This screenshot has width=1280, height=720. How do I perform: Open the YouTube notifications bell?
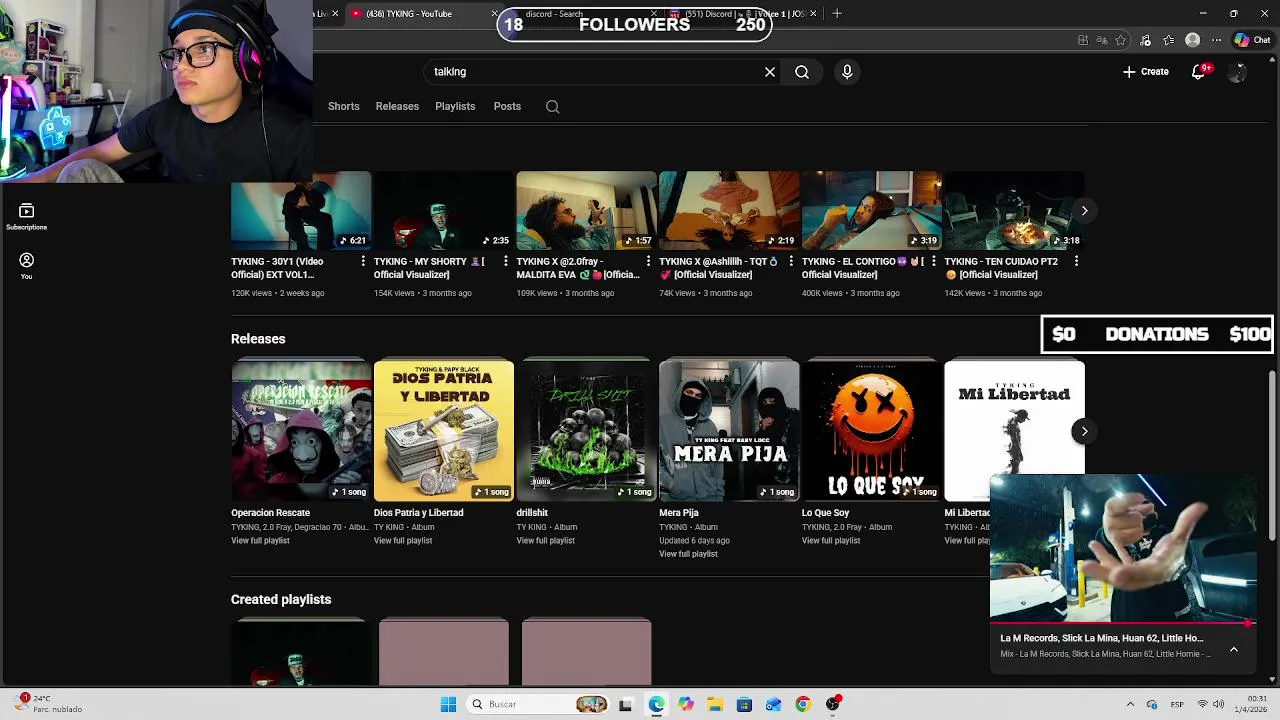(x=1199, y=72)
